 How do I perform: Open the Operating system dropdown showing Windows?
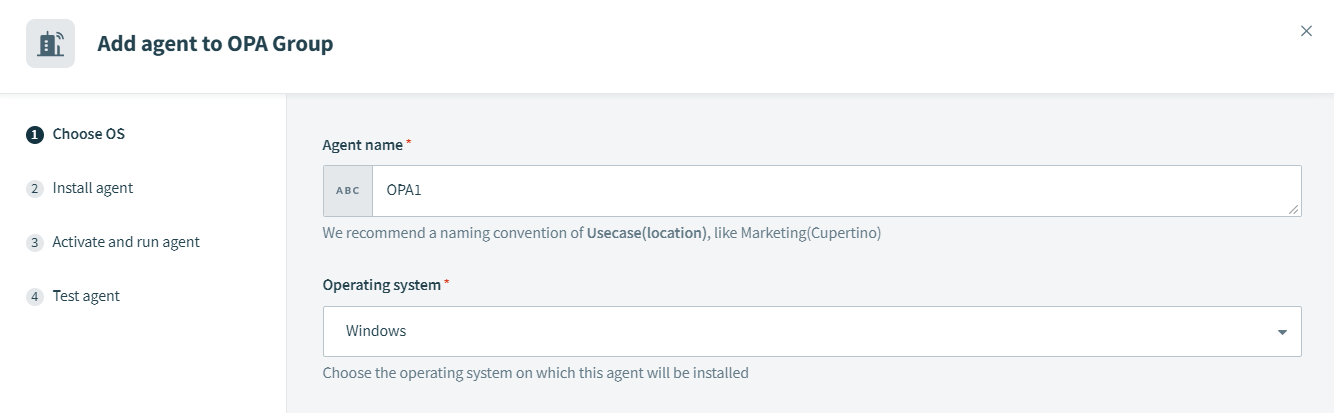(800, 331)
